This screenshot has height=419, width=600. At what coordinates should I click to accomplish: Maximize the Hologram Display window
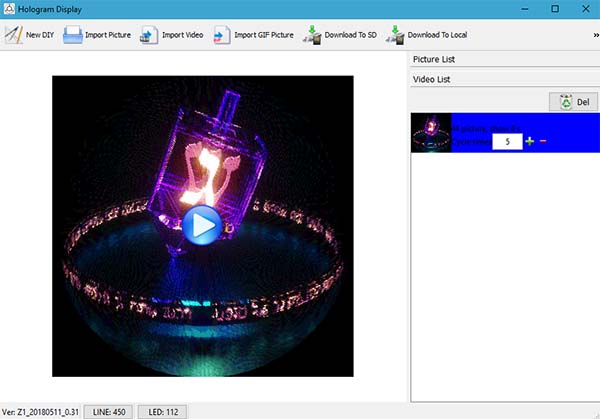(555, 9)
